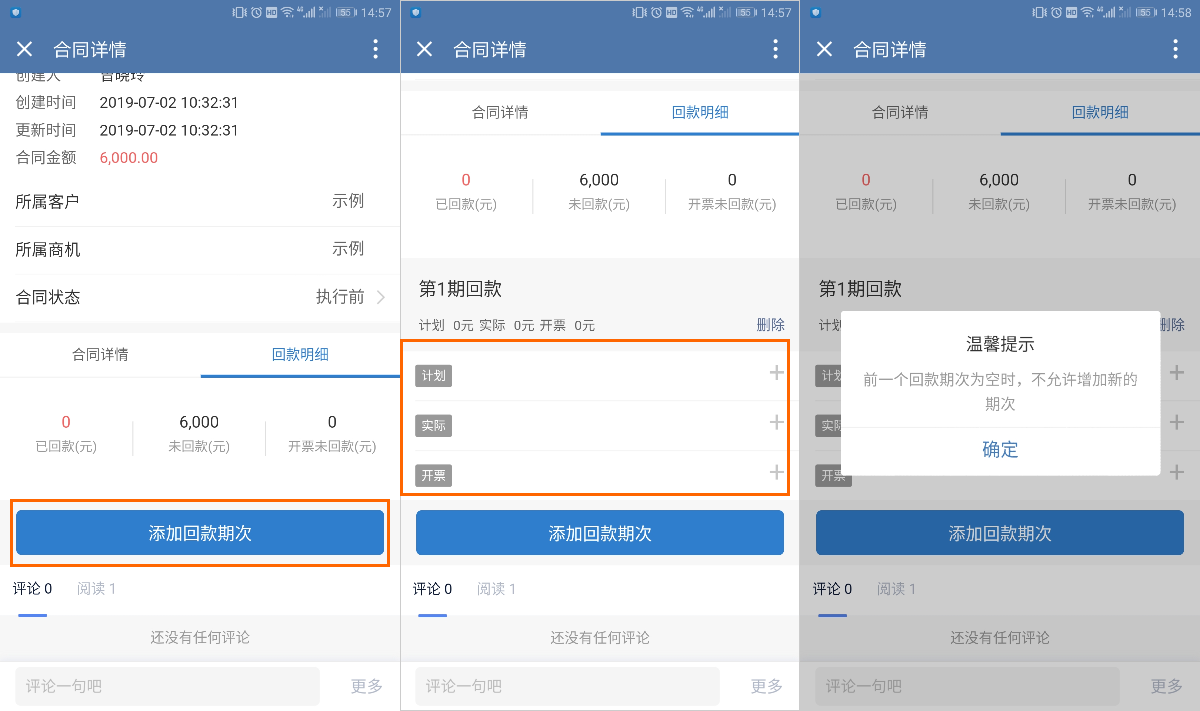Tap 添加回款期次 button in left screen
This screenshot has width=1200, height=711.
click(x=200, y=533)
